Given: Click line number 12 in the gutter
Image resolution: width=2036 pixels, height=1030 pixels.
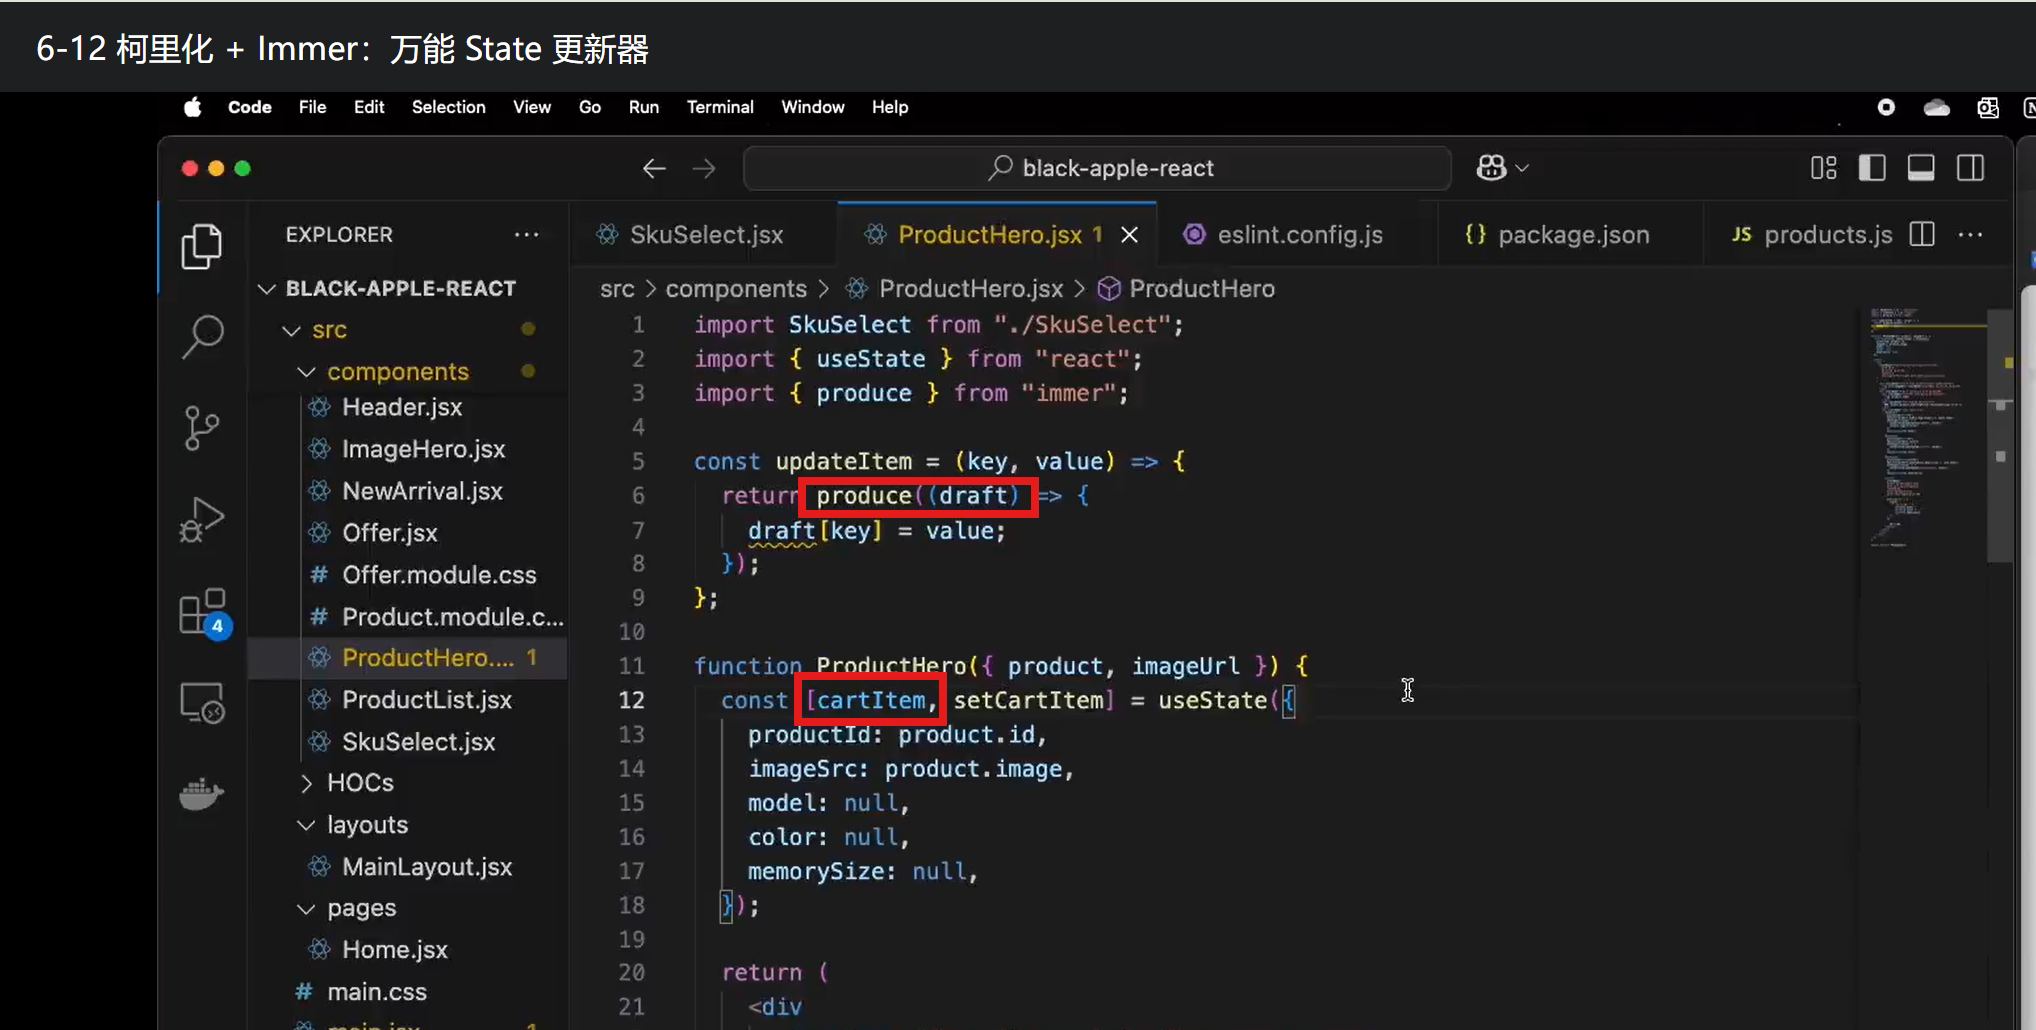Looking at the screenshot, I should [632, 700].
